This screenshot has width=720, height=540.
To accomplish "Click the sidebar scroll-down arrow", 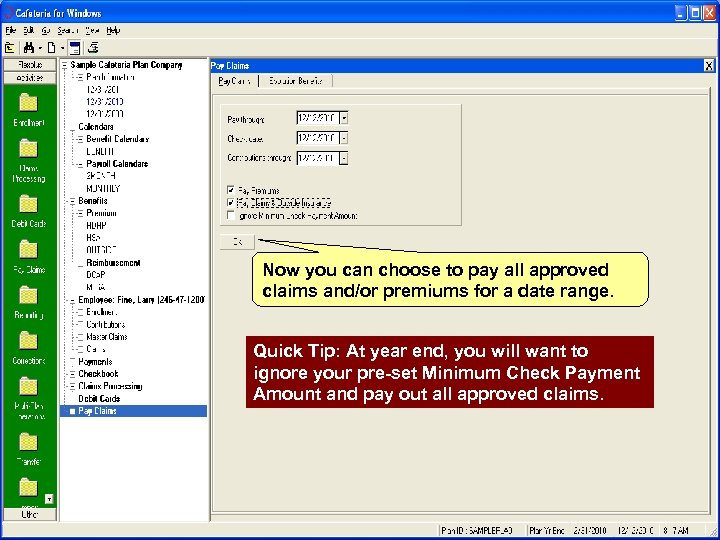I will 49,499.
